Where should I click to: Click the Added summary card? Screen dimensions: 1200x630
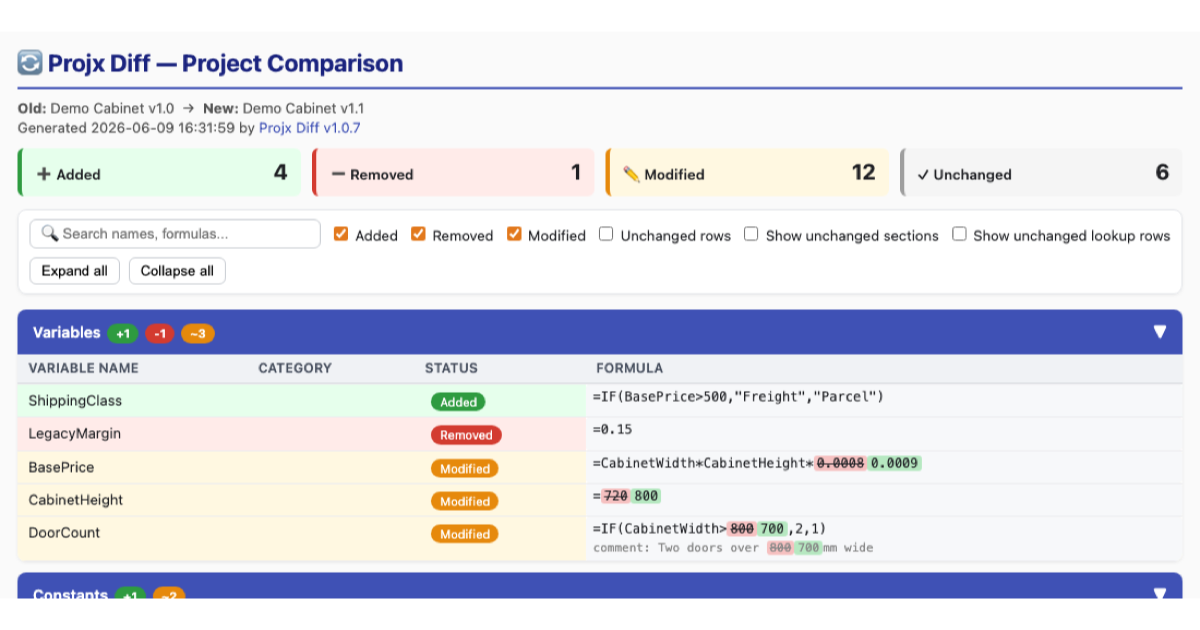159,172
